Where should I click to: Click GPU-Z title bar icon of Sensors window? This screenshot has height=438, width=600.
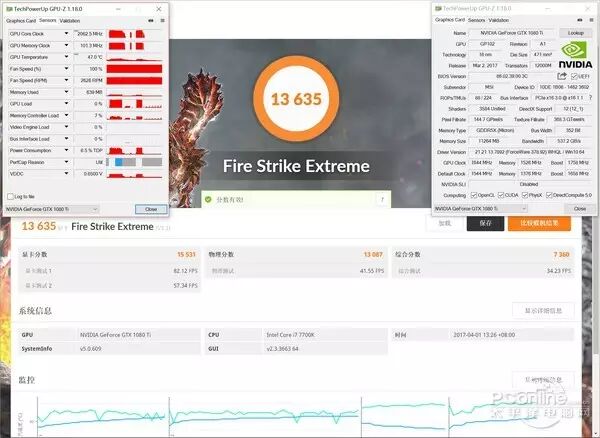[9, 8]
